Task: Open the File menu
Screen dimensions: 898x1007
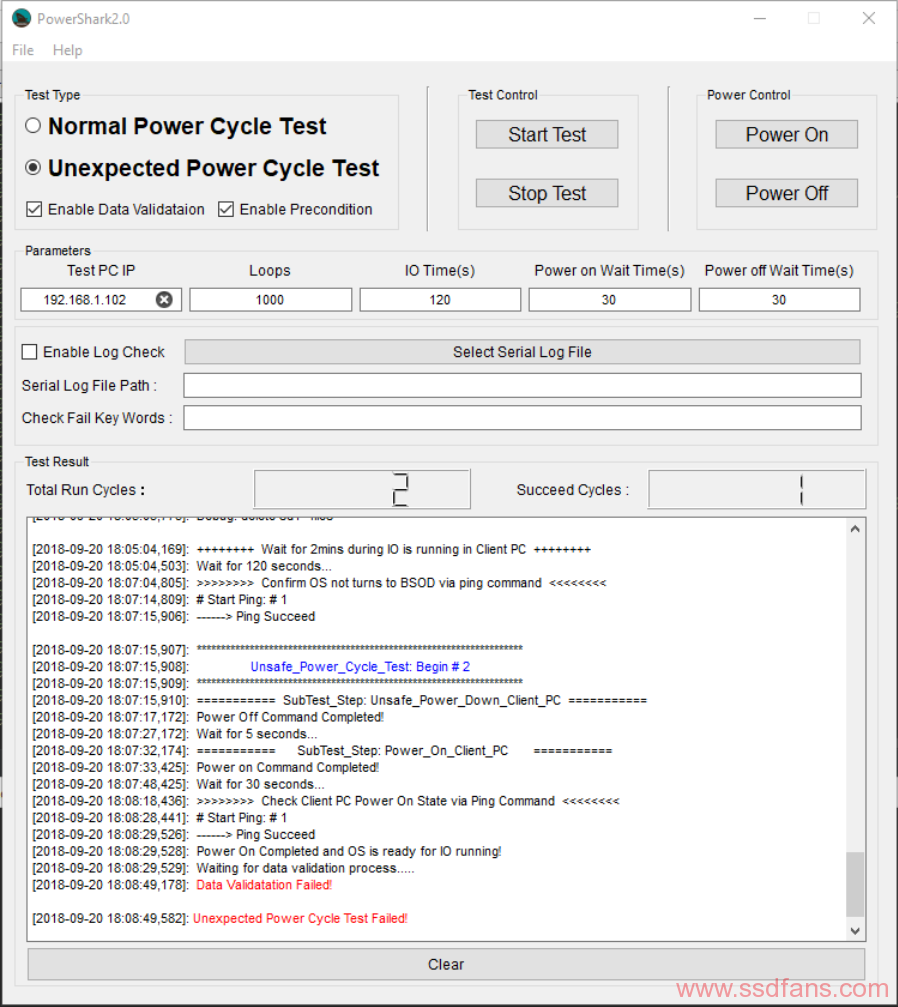Action: pyautogui.click(x=22, y=50)
